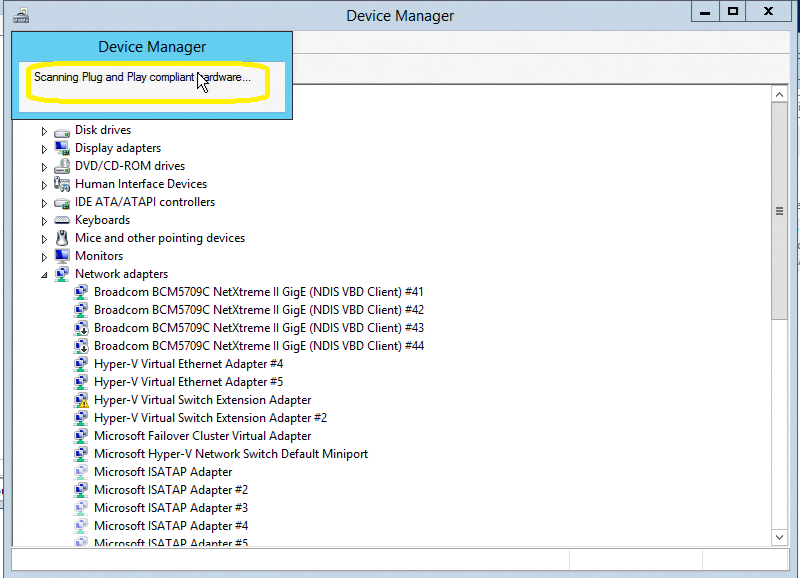This screenshot has height=578, width=800.
Task: Select Microsoft ISATAP Adapter #3
Action: (170, 508)
